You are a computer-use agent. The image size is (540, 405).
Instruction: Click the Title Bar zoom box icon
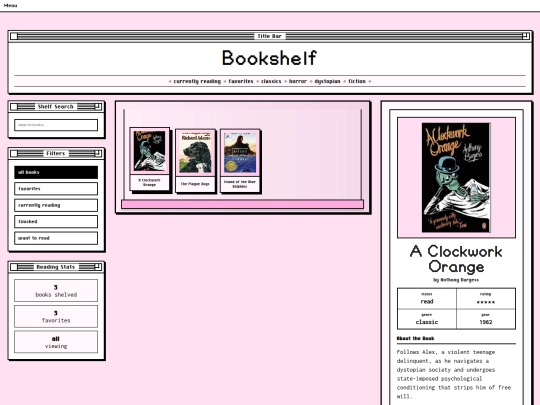526,36
